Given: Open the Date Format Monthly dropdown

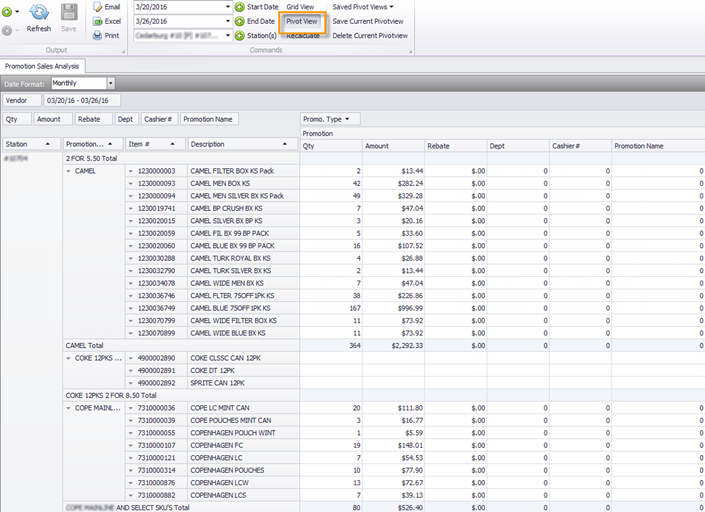Looking at the screenshot, I should 111,83.
